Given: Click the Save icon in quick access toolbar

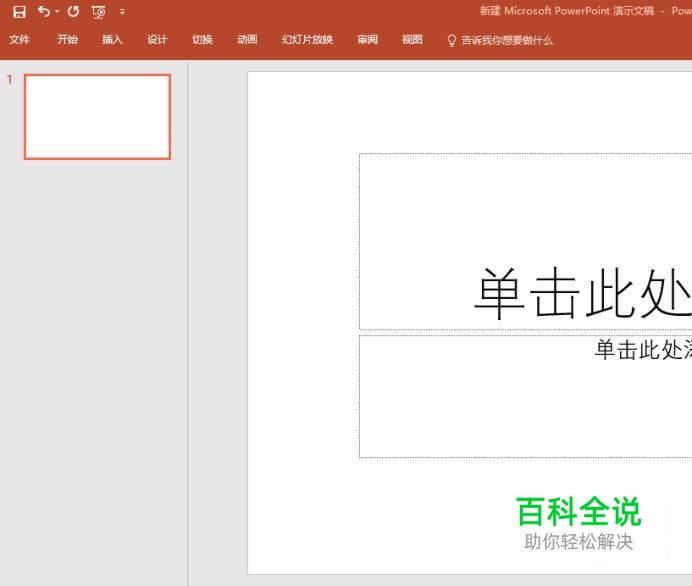Looking at the screenshot, I should [x=19, y=12].
